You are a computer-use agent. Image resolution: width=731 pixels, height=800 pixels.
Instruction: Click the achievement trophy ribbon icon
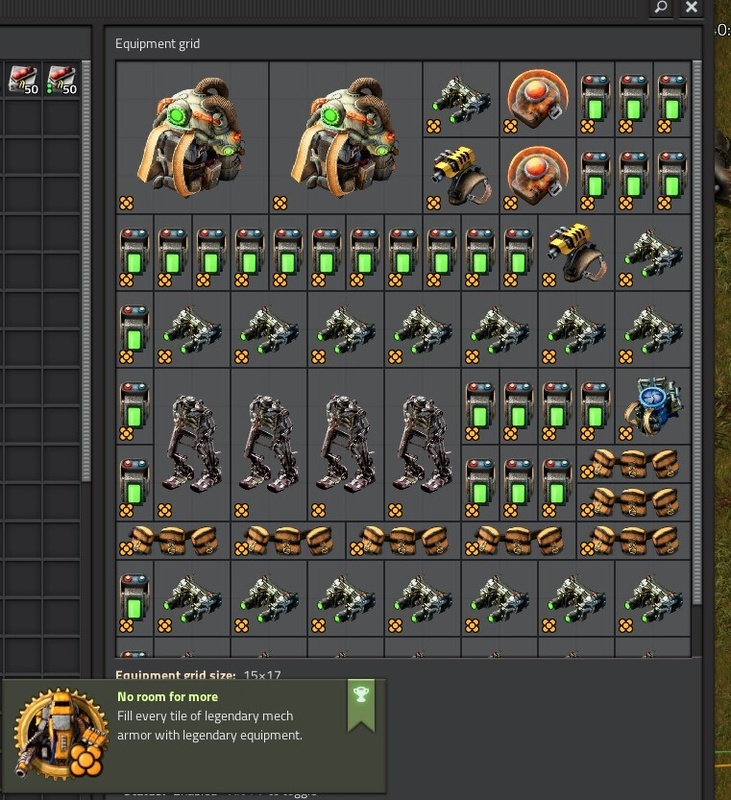[361, 705]
